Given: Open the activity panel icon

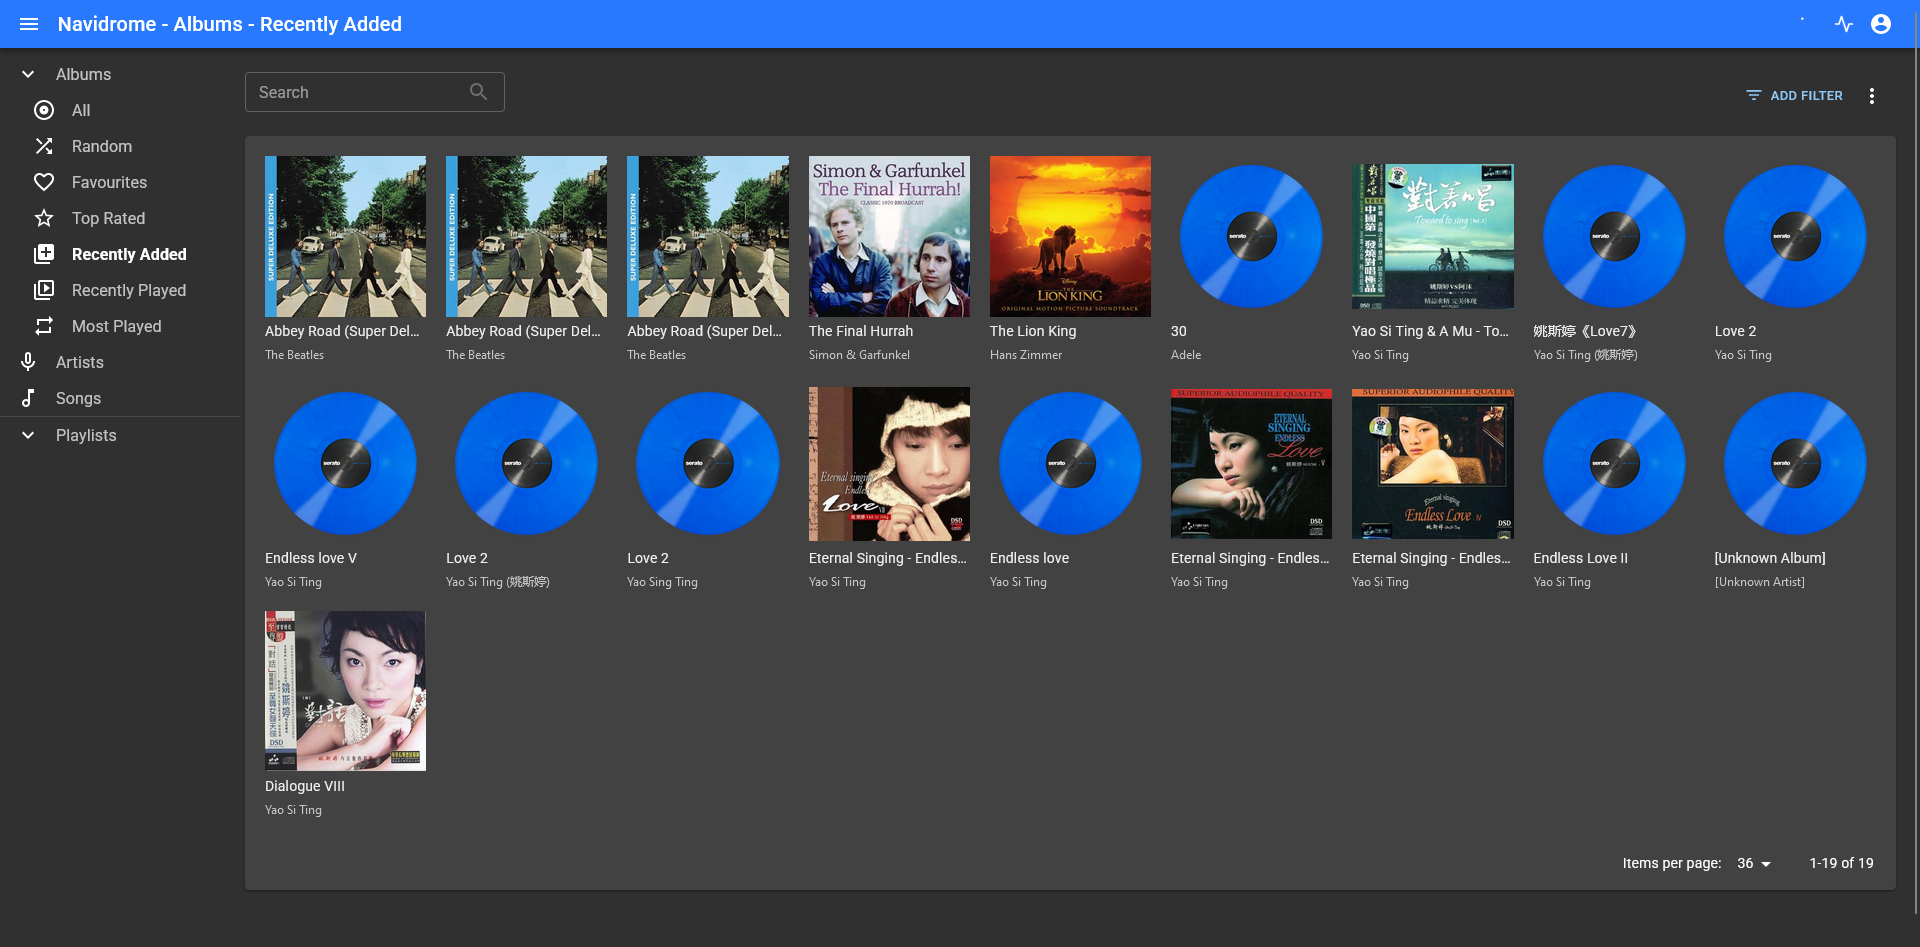Looking at the screenshot, I should (x=1844, y=24).
